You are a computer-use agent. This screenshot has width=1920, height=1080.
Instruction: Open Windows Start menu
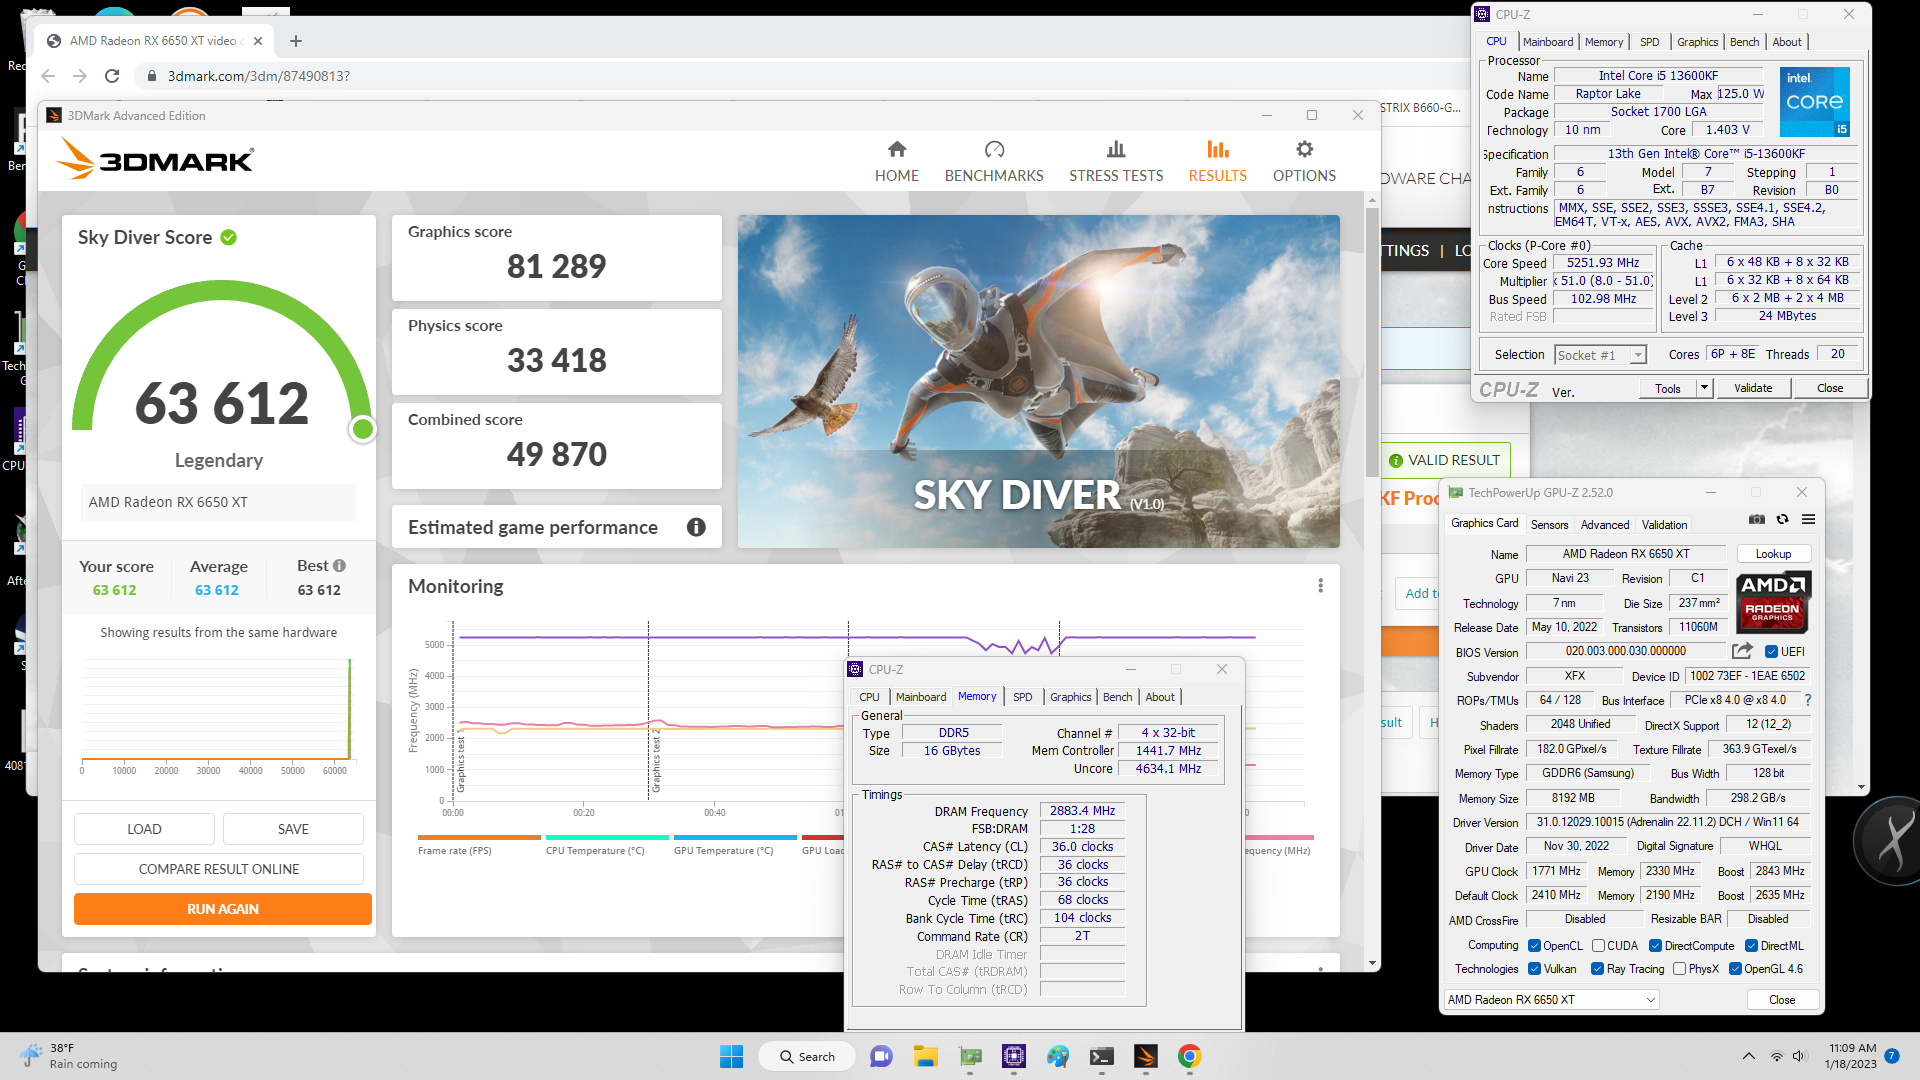click(x=732, y=1056)
